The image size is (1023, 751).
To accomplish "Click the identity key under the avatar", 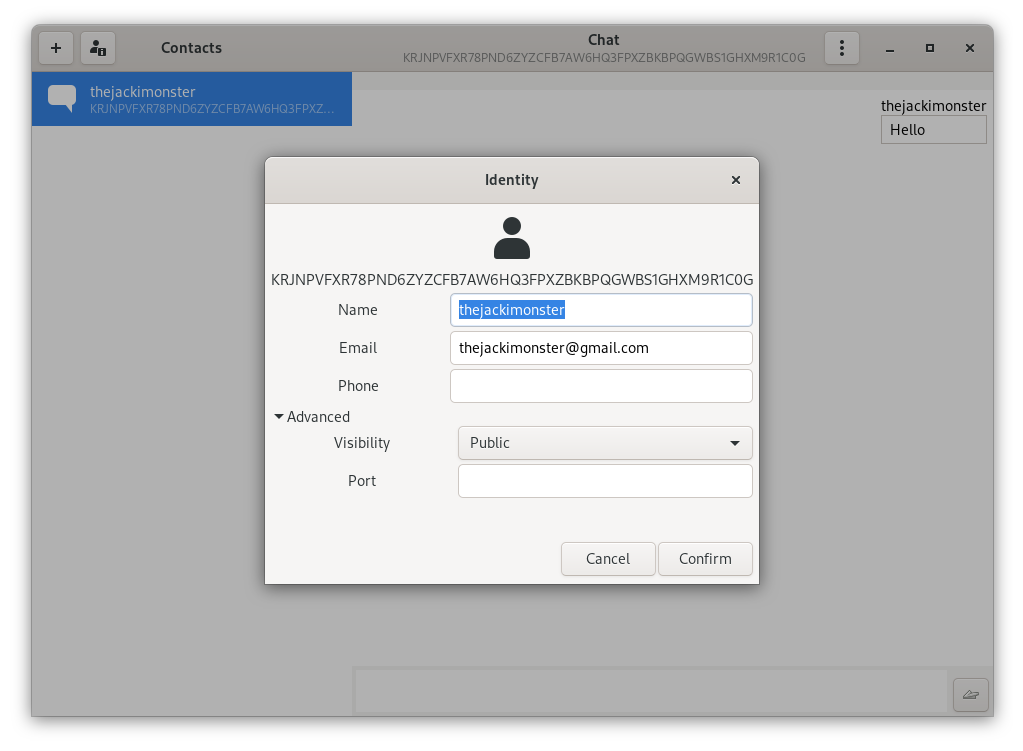I will point(512,280).
